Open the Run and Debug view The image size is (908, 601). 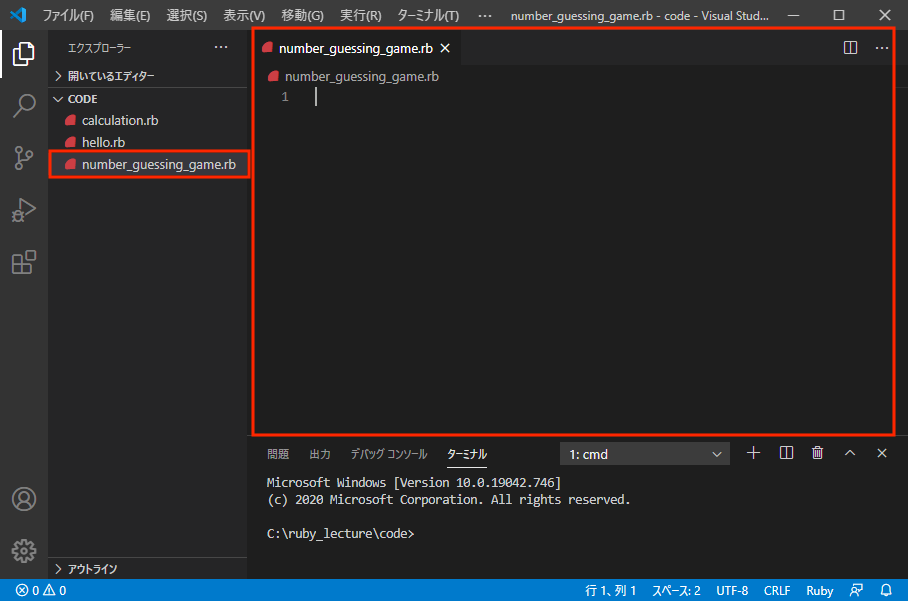pos(24,210)
